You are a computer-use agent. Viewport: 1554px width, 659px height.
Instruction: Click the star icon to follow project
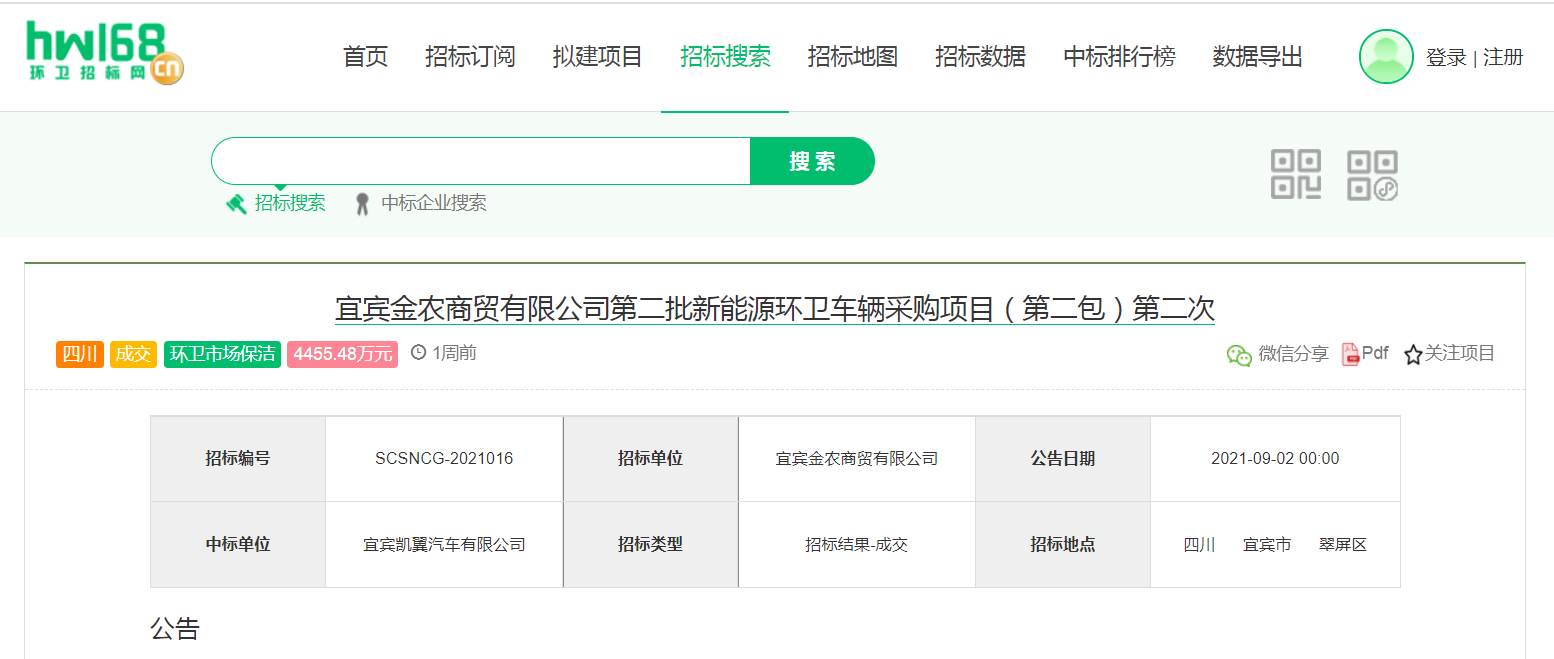pos(1413,355)
